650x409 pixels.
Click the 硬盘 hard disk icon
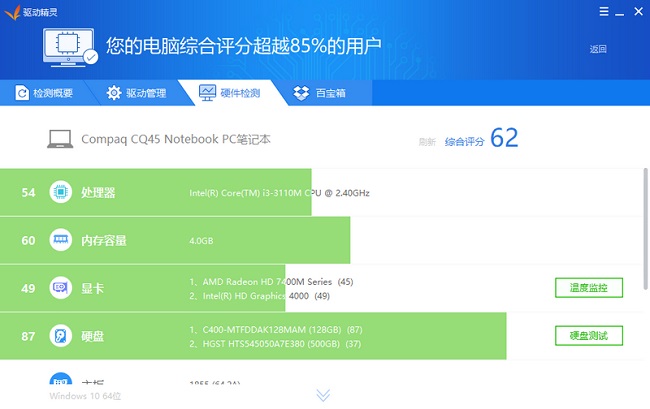(x=61, y=336)
